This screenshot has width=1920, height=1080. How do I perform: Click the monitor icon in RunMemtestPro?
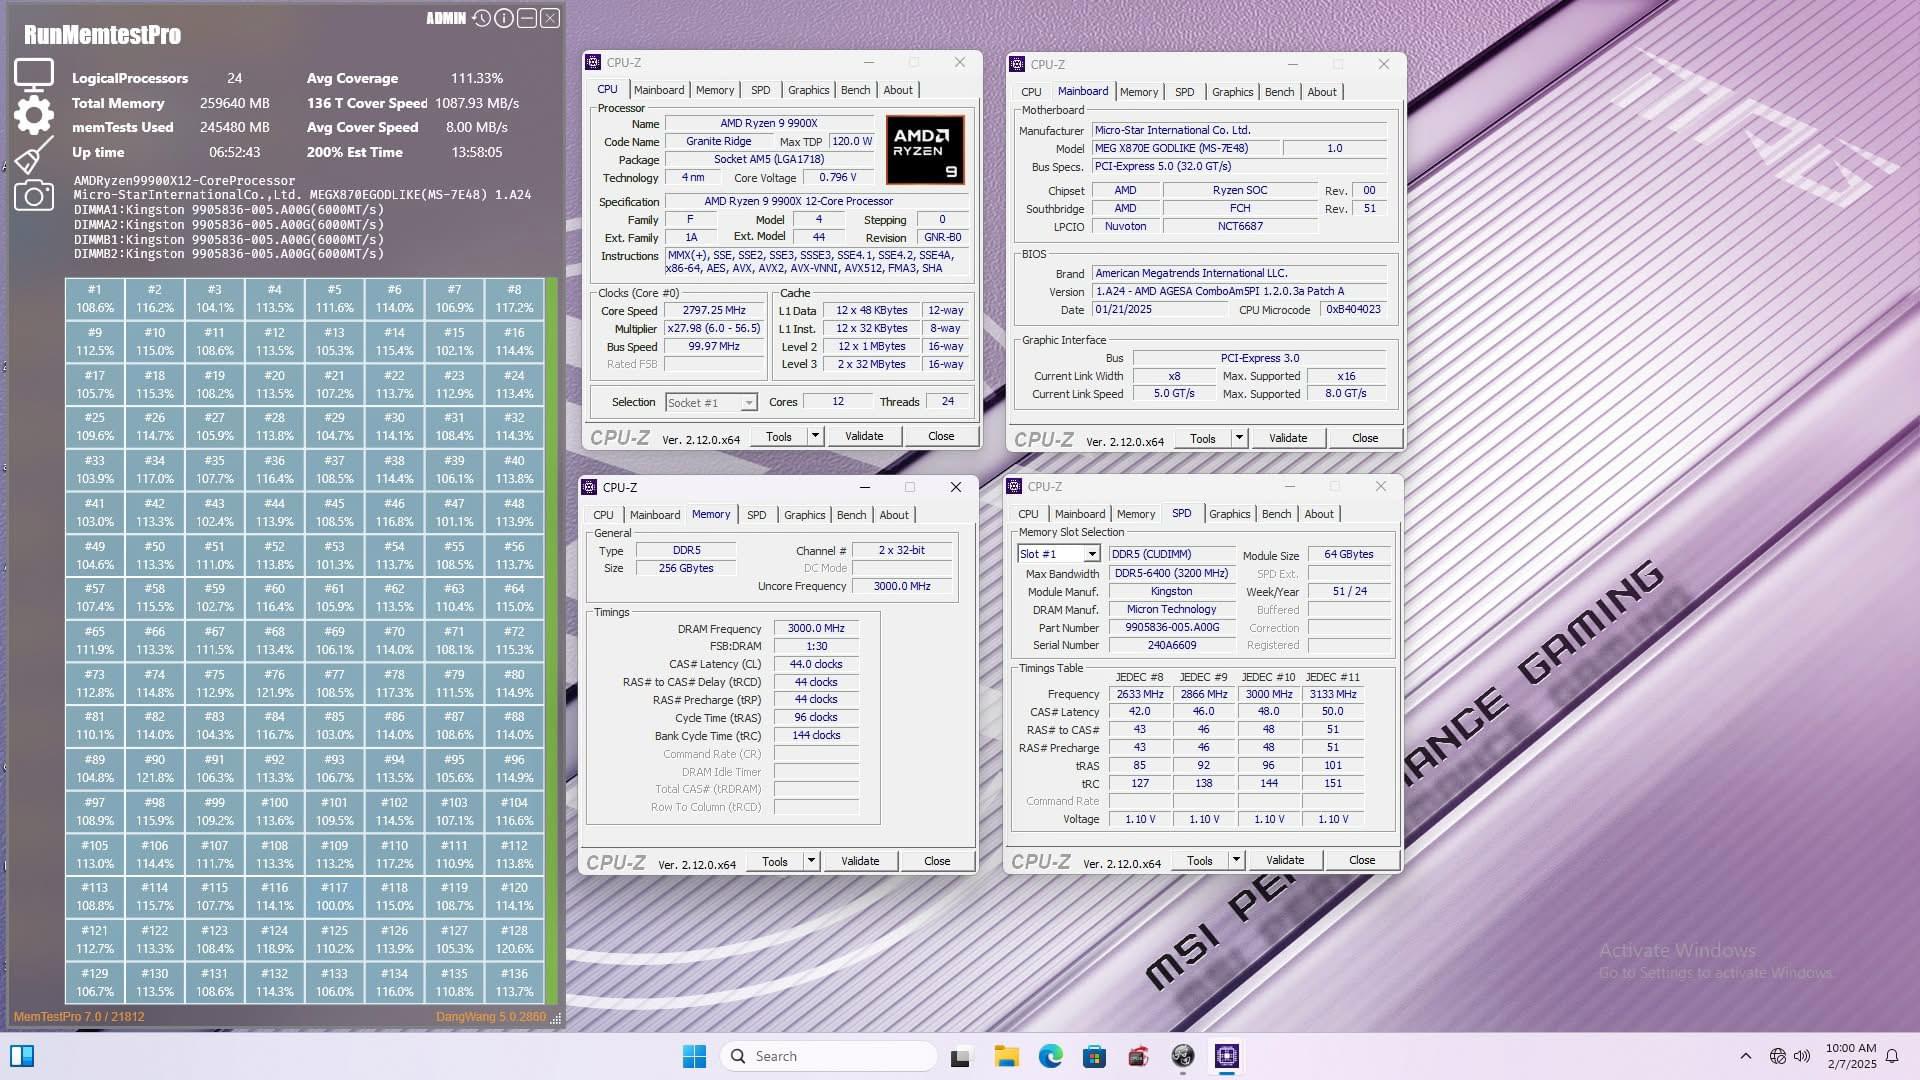point(33,75)
